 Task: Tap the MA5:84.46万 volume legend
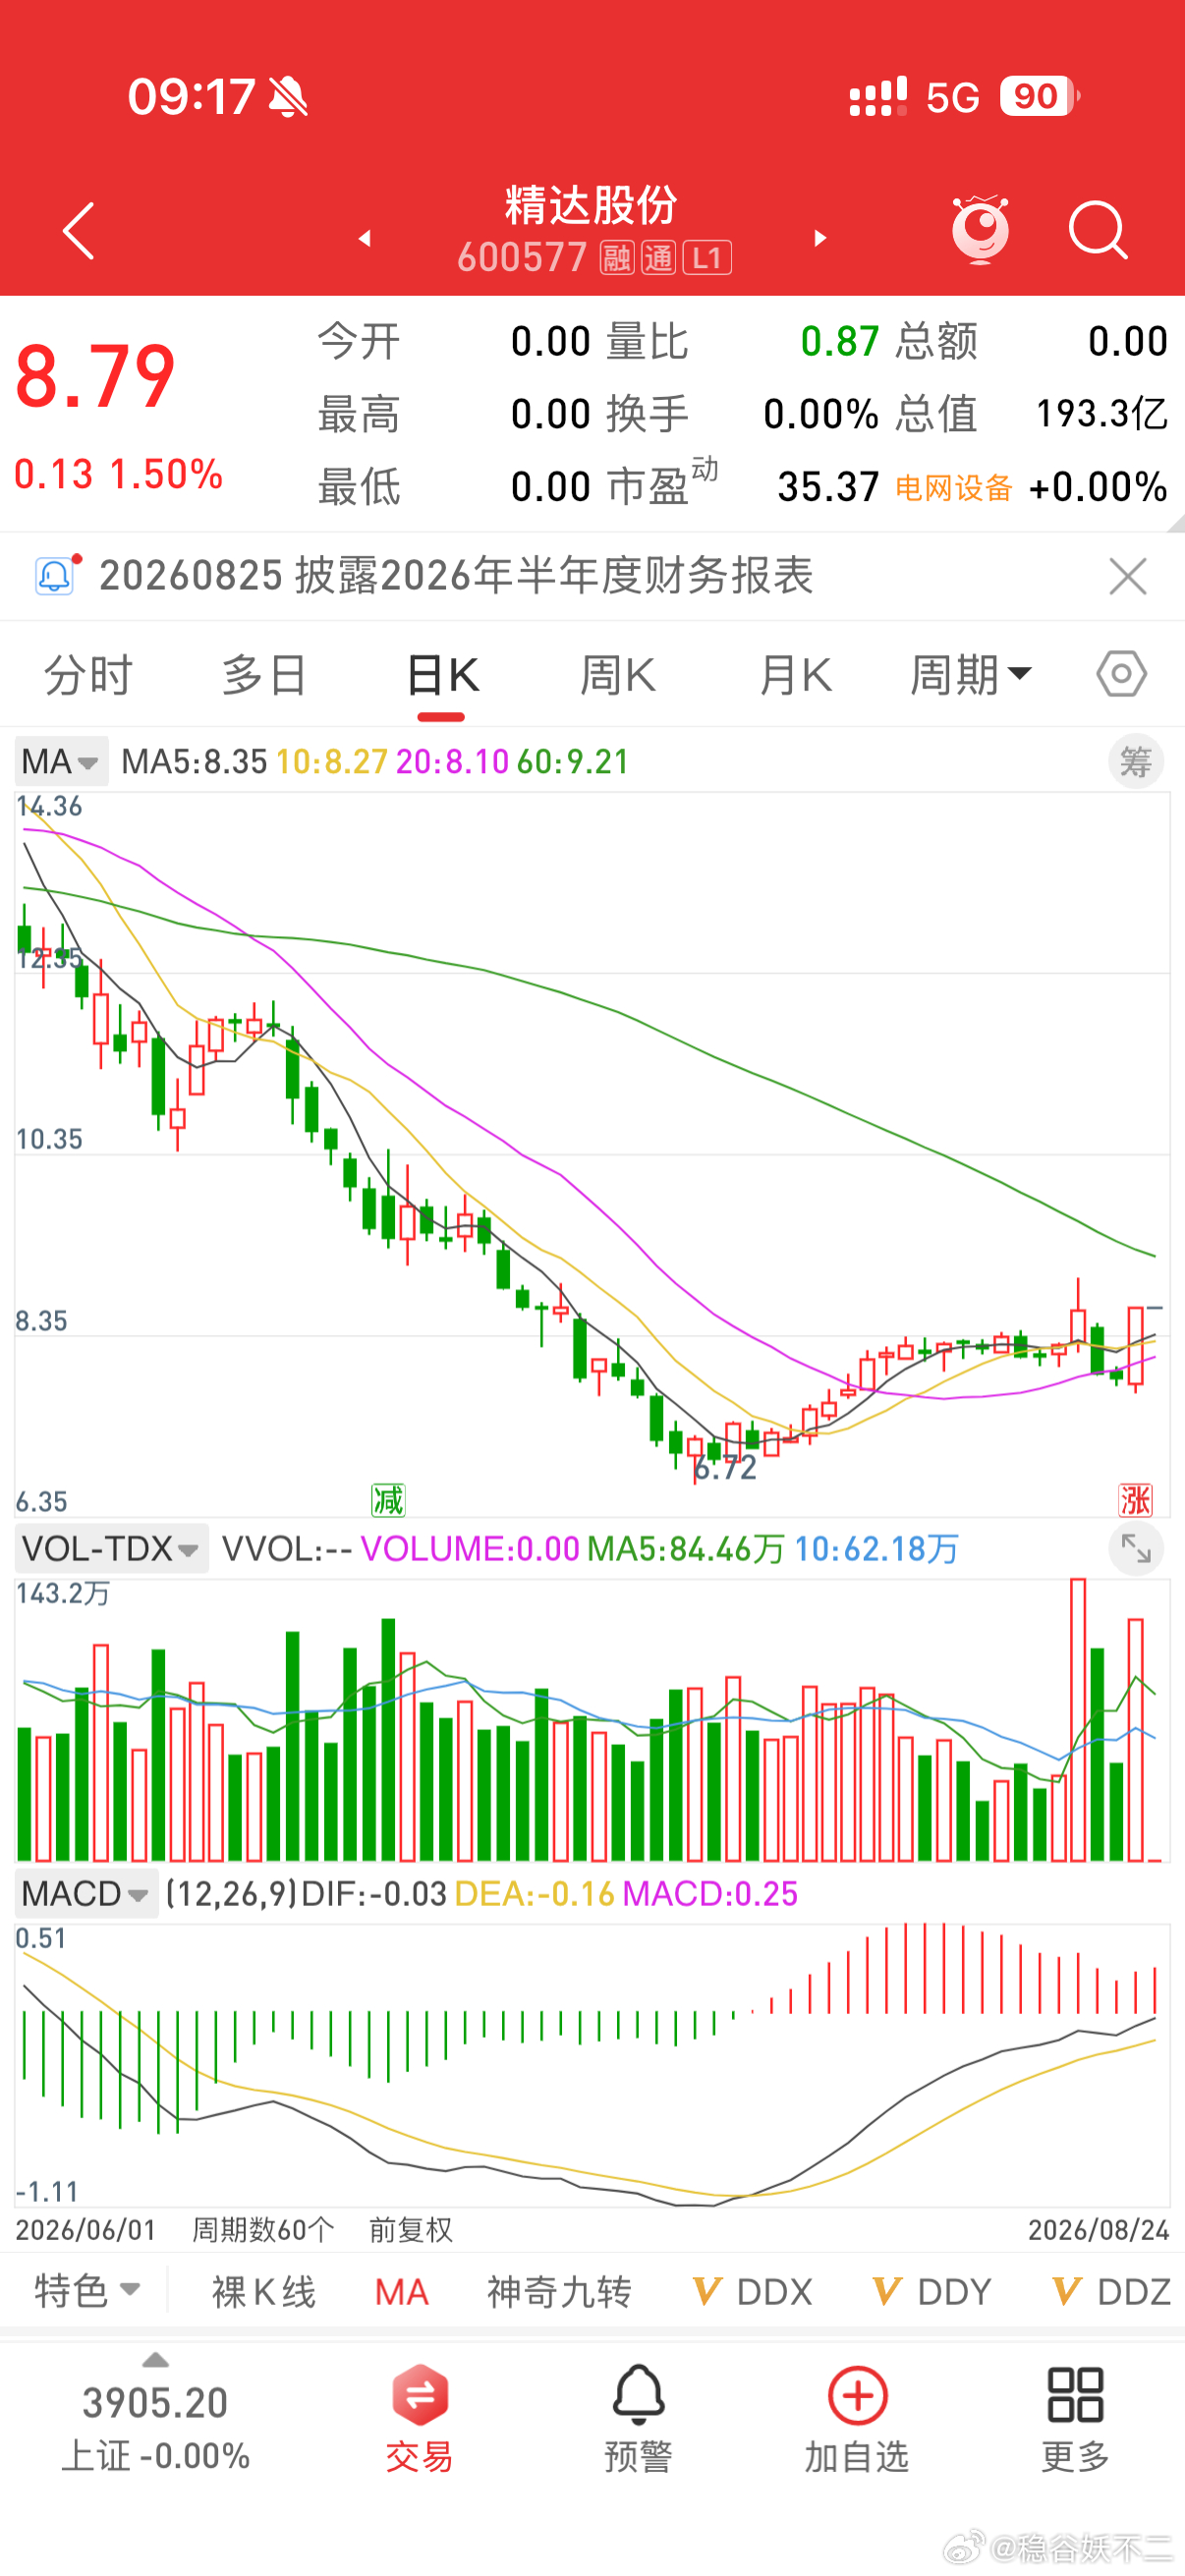(686, 1549)
